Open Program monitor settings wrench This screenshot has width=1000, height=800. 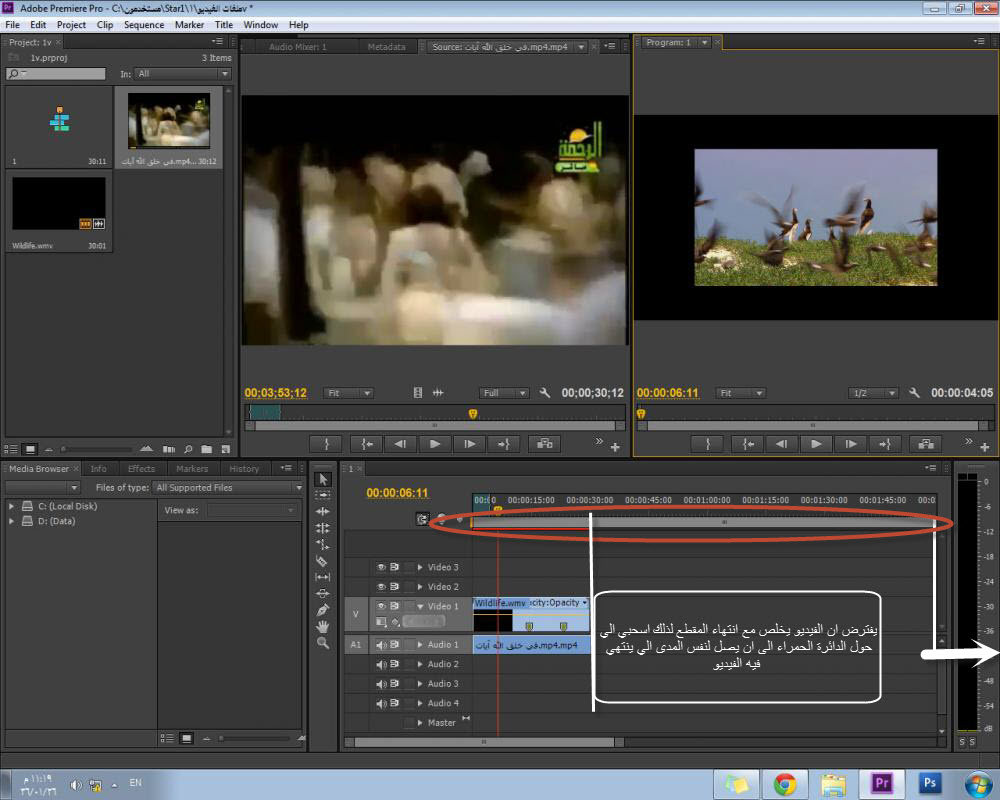click(x=914, y=393)
